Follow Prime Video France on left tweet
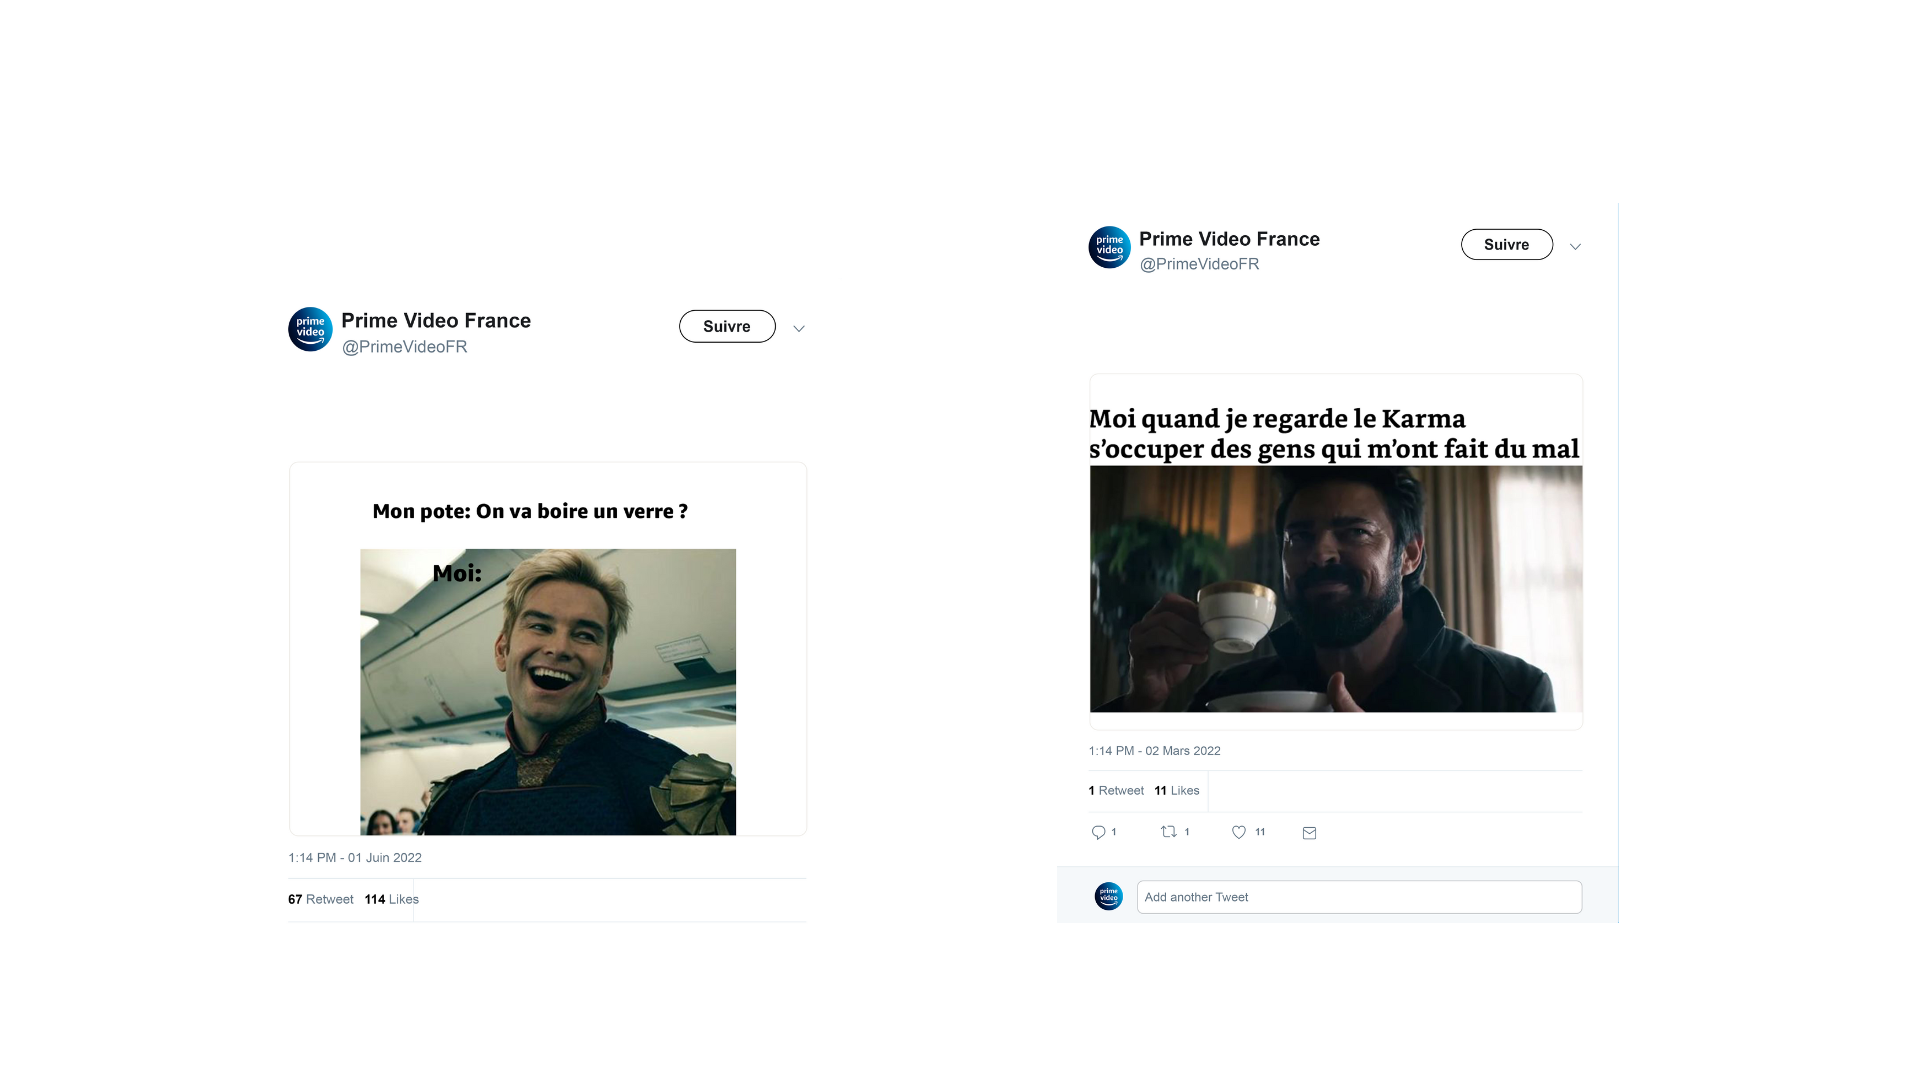 click(x=727, y=326)
